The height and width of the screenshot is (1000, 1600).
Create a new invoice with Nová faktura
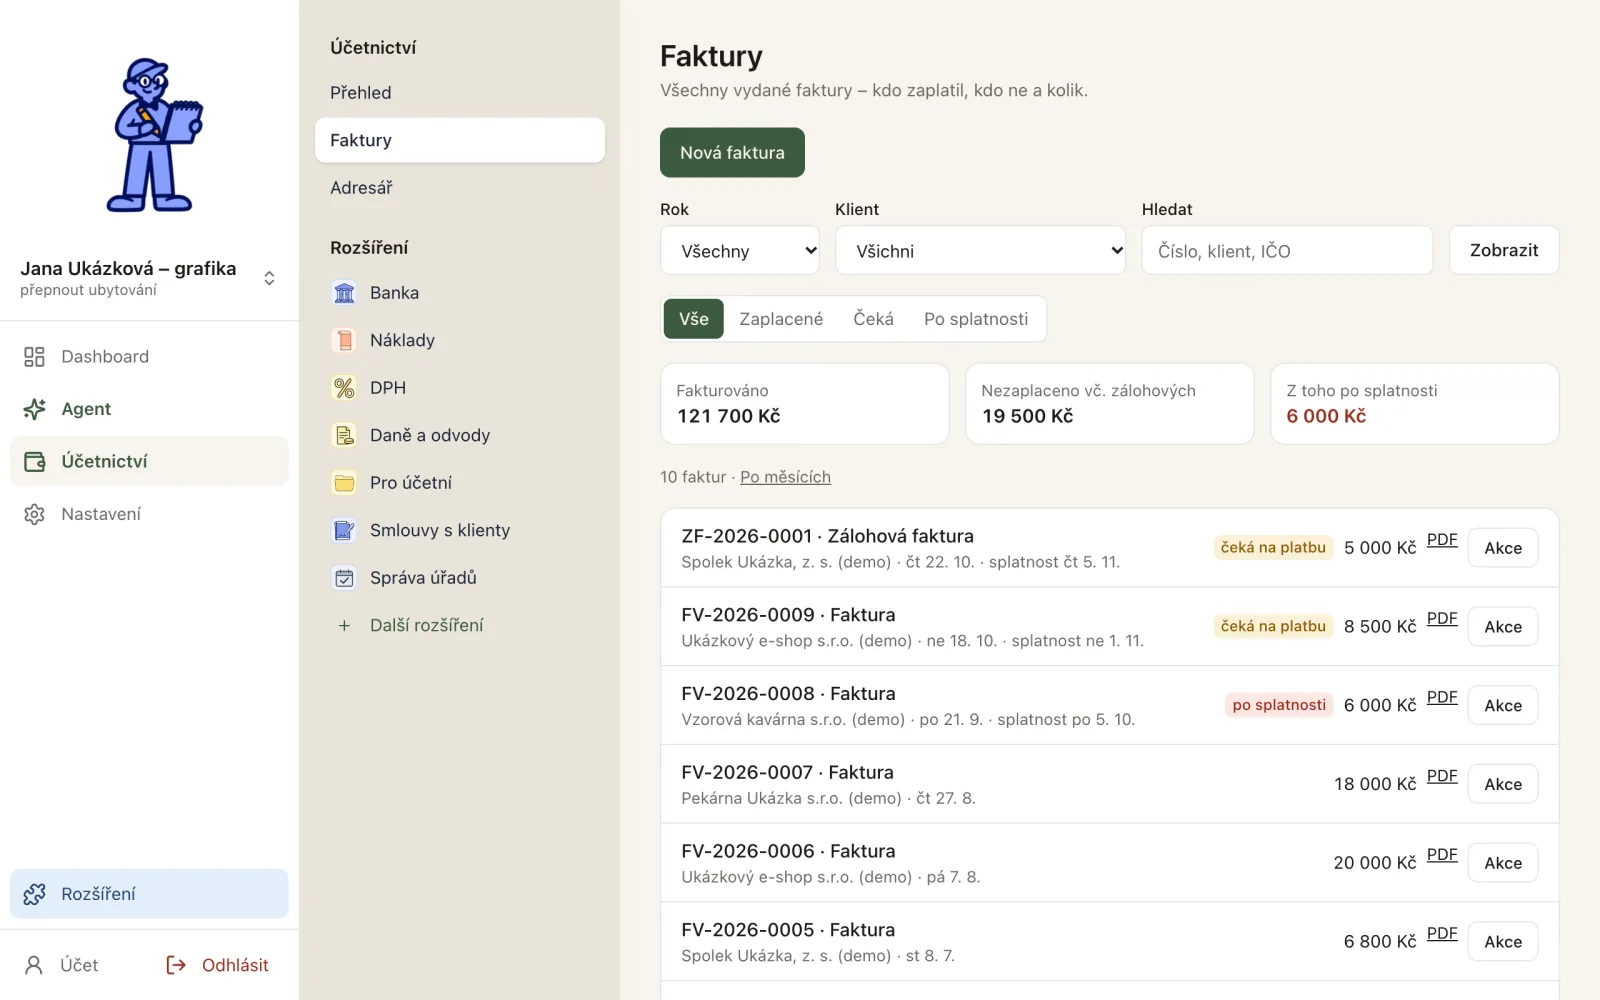coord(732,153)
